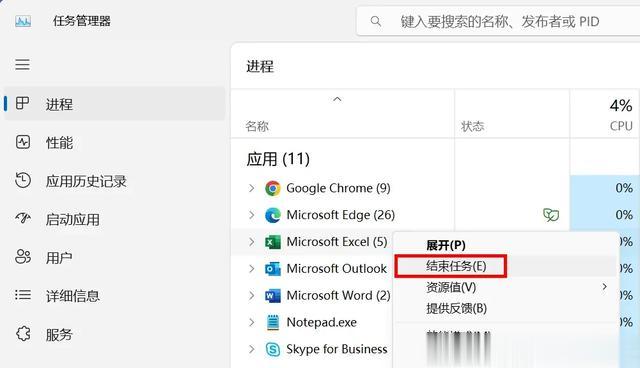Select the Notepad.exe row text

click(322, 322)
